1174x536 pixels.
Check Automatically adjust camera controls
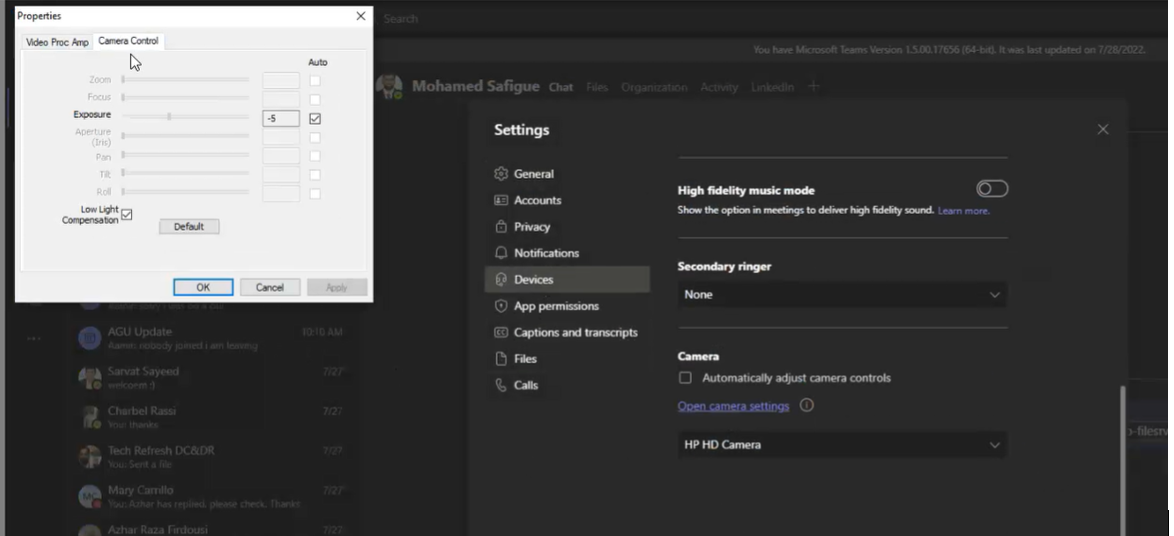click(685, 378)
